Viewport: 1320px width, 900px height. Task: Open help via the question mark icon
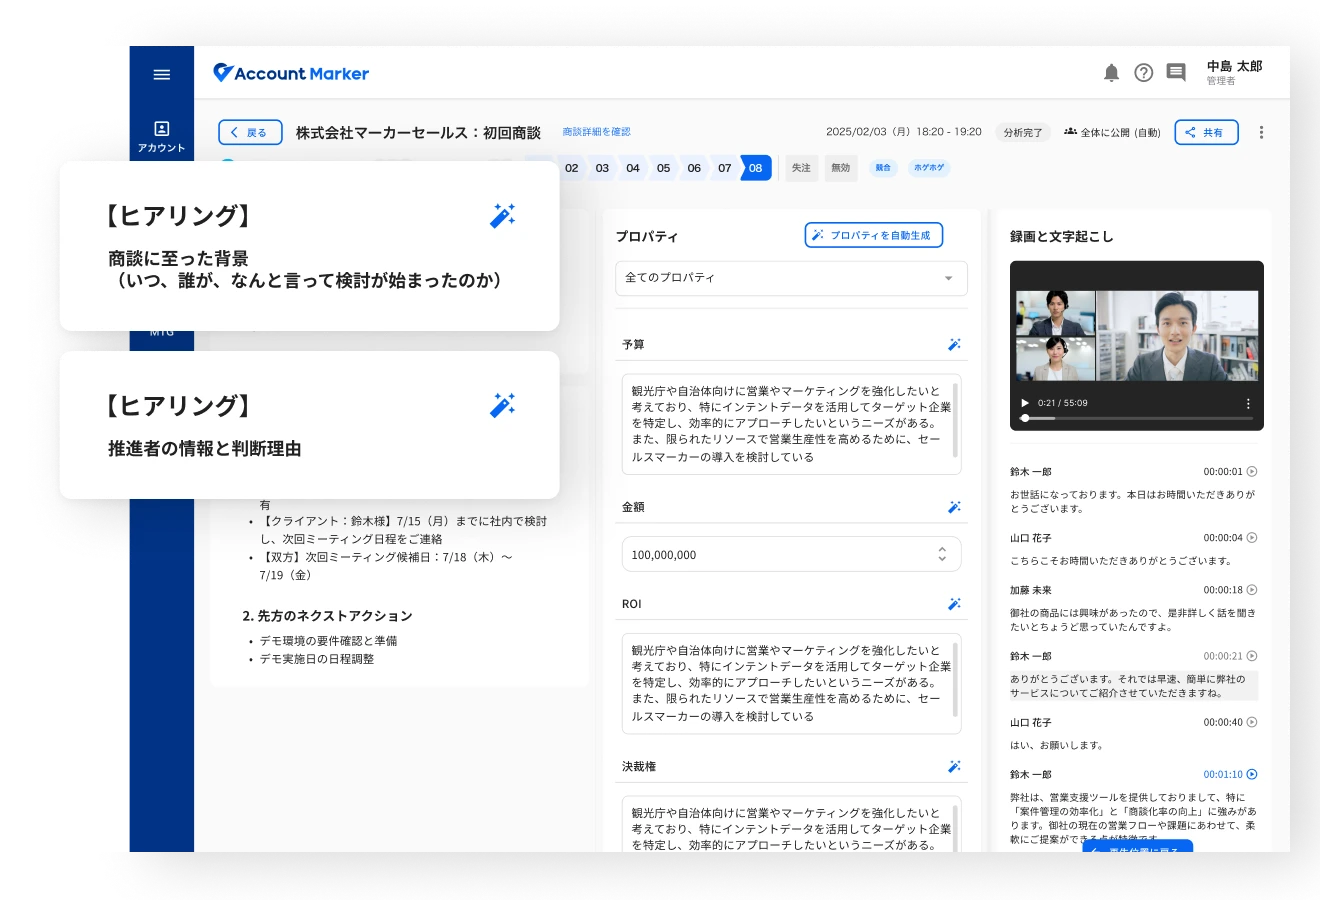[x=1143, y=73]
